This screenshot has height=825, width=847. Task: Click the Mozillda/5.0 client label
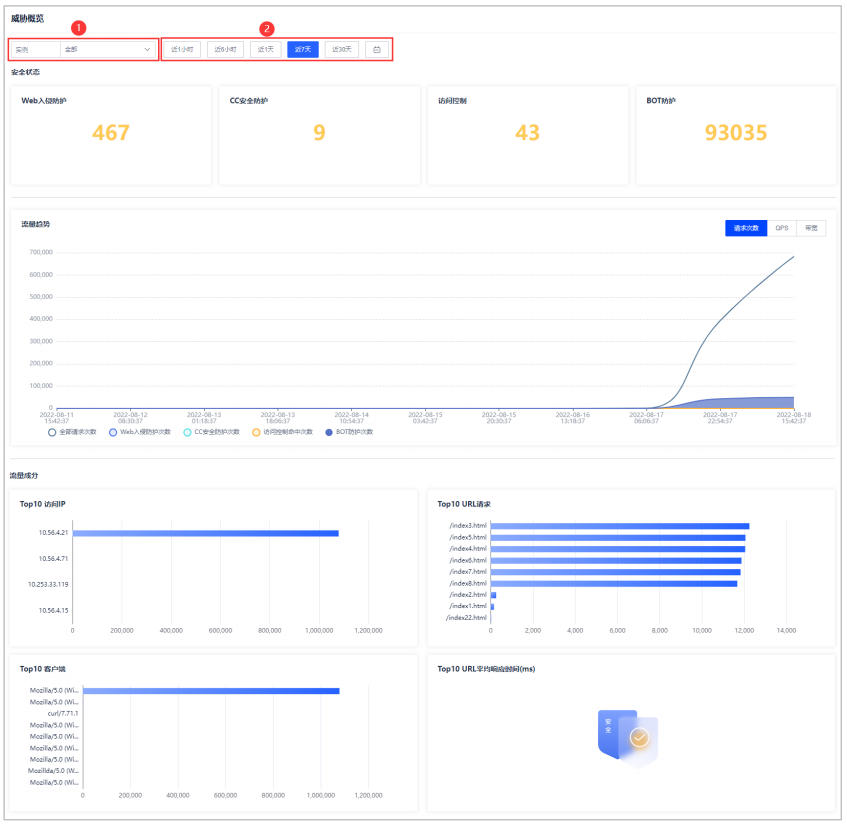click(x=53, y=771)
